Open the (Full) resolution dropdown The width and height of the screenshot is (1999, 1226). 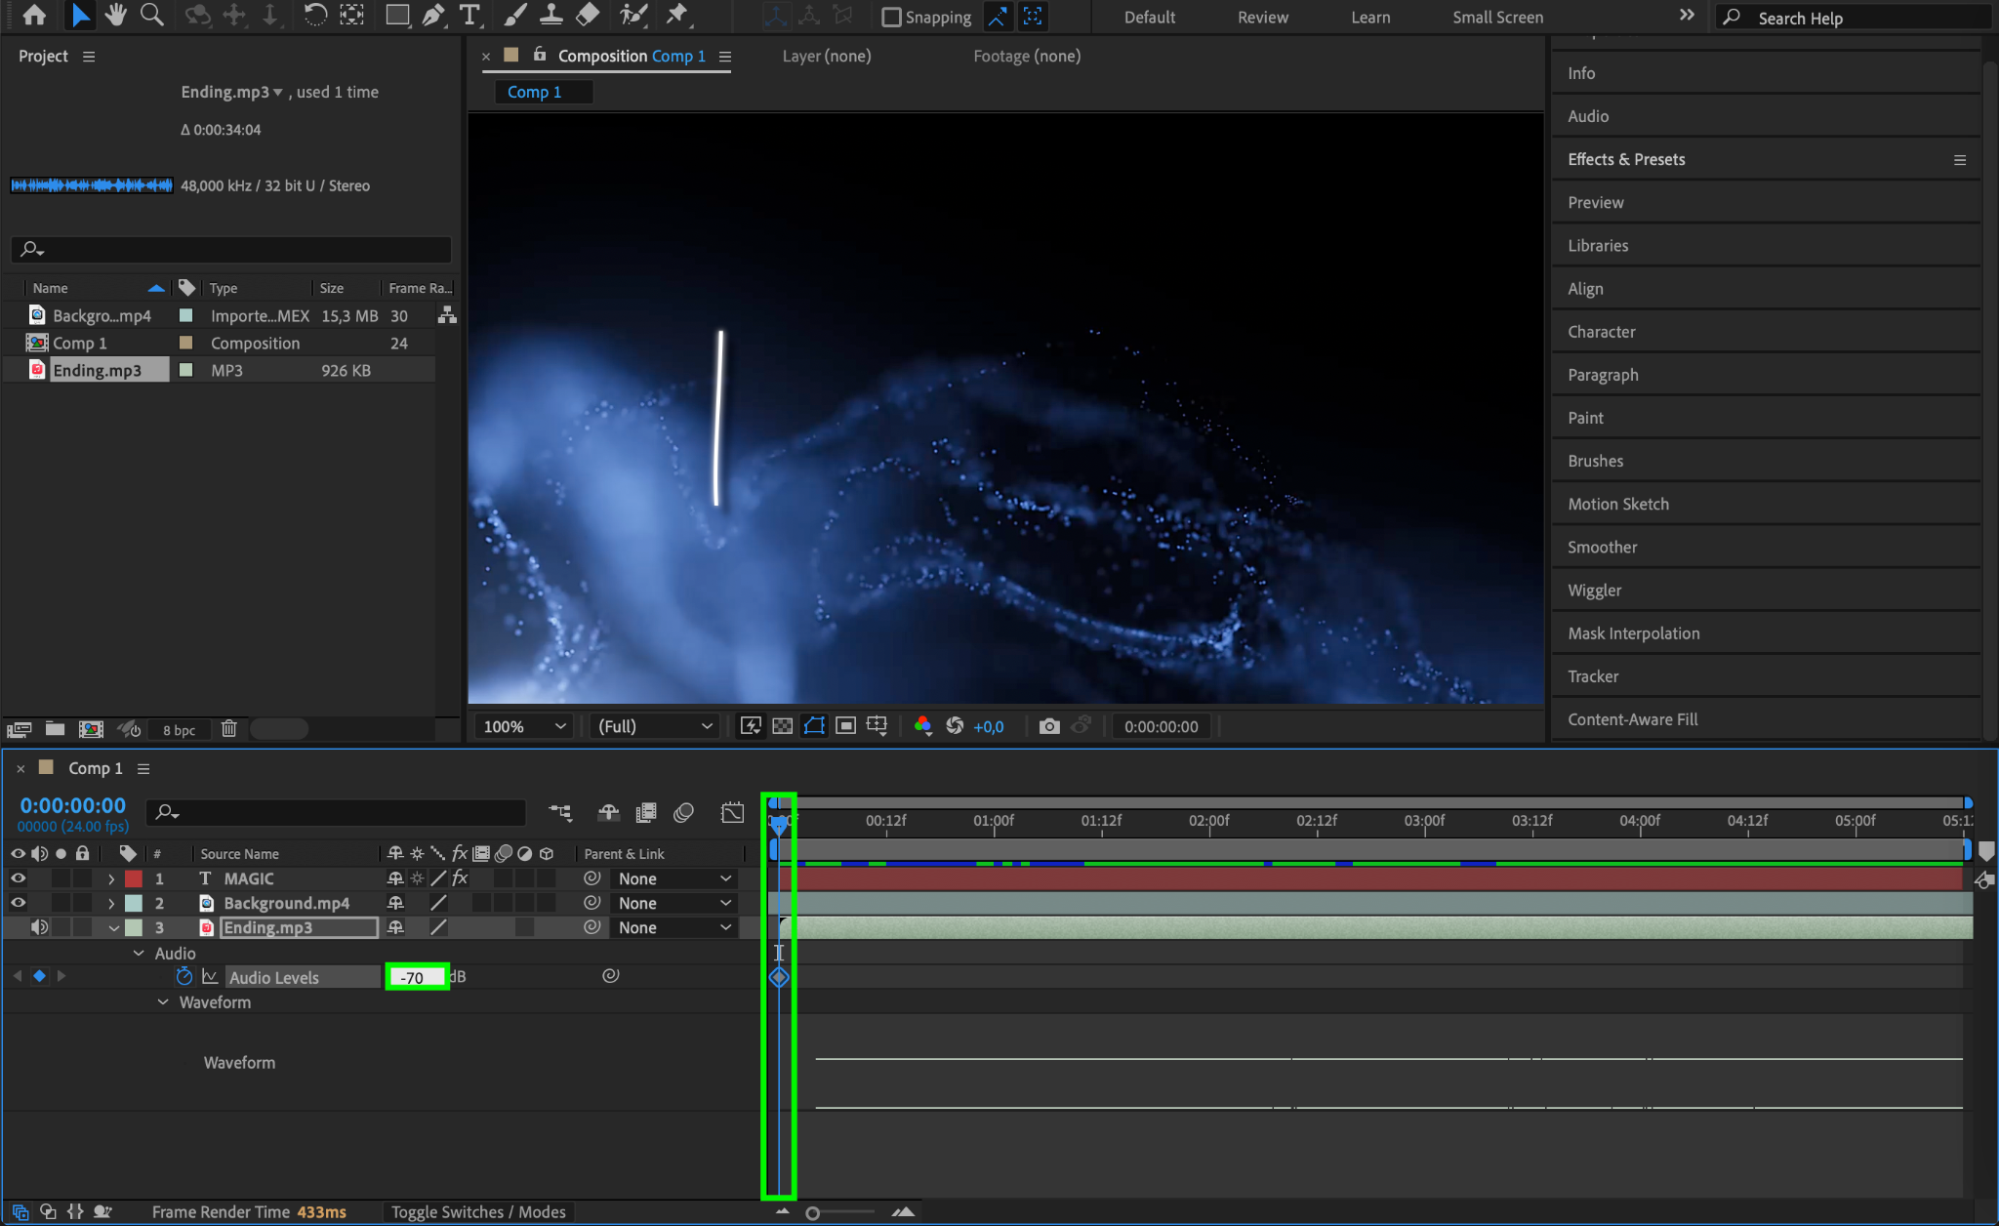click(654, 726)
